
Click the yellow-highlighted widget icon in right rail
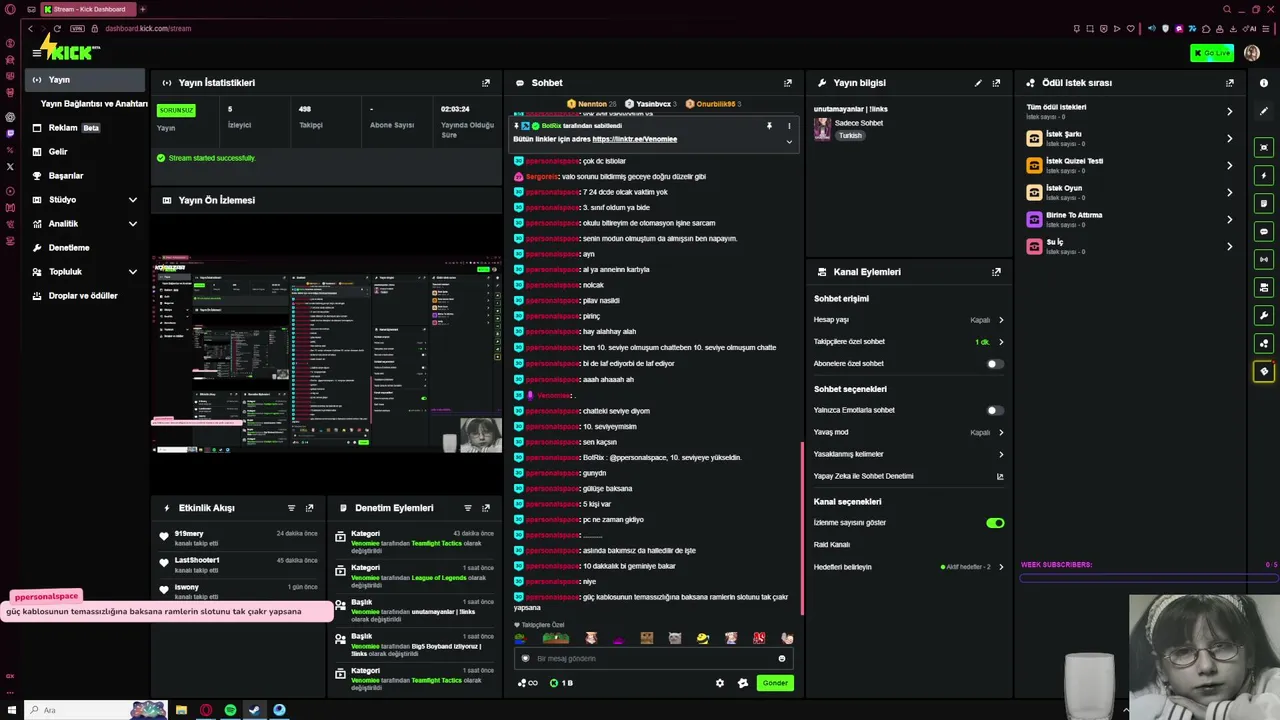pos(1264,372)
